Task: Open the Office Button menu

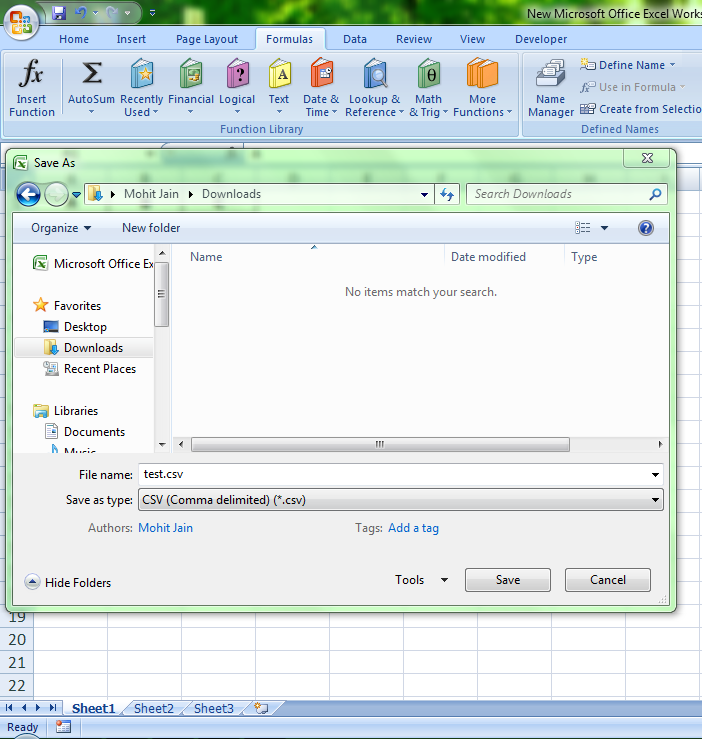Action: (x=21, y=23)
